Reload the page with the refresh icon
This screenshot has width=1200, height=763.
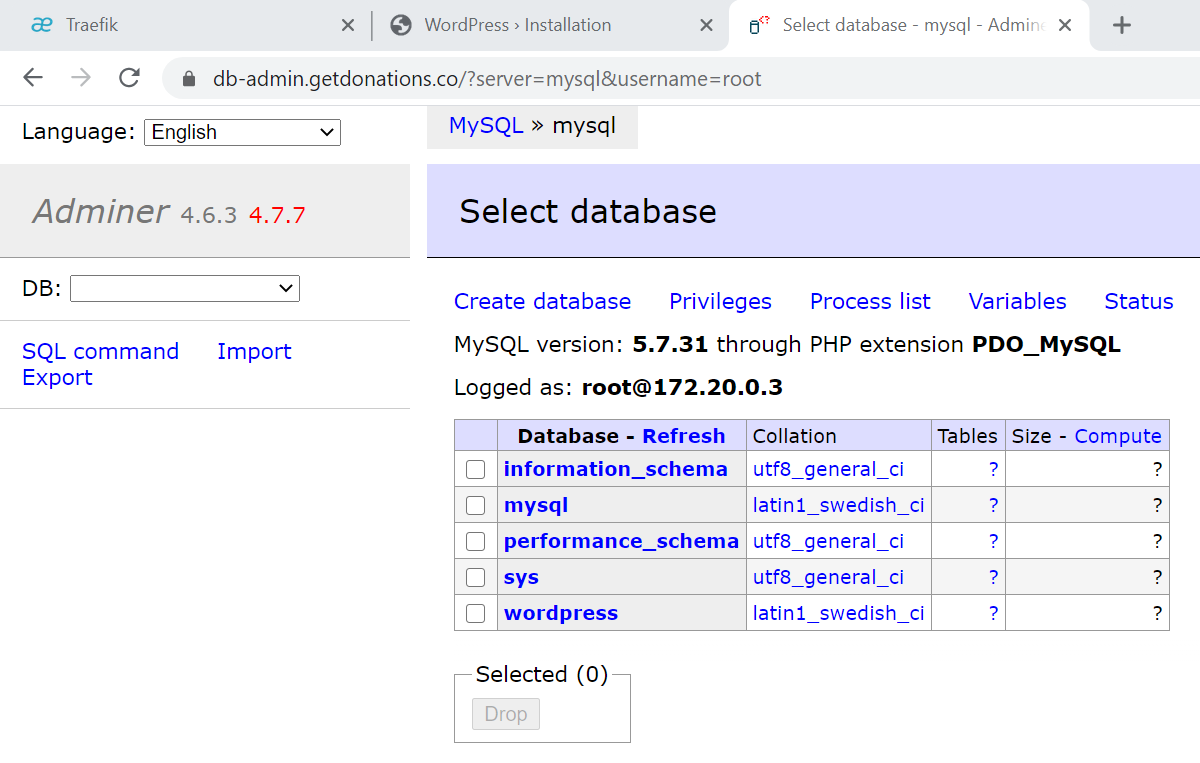point(129,78)
